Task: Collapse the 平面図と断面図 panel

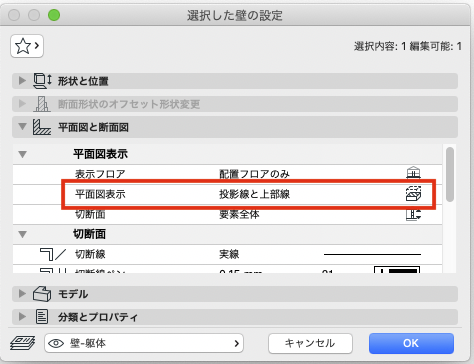Action: (x=22, y=127)
